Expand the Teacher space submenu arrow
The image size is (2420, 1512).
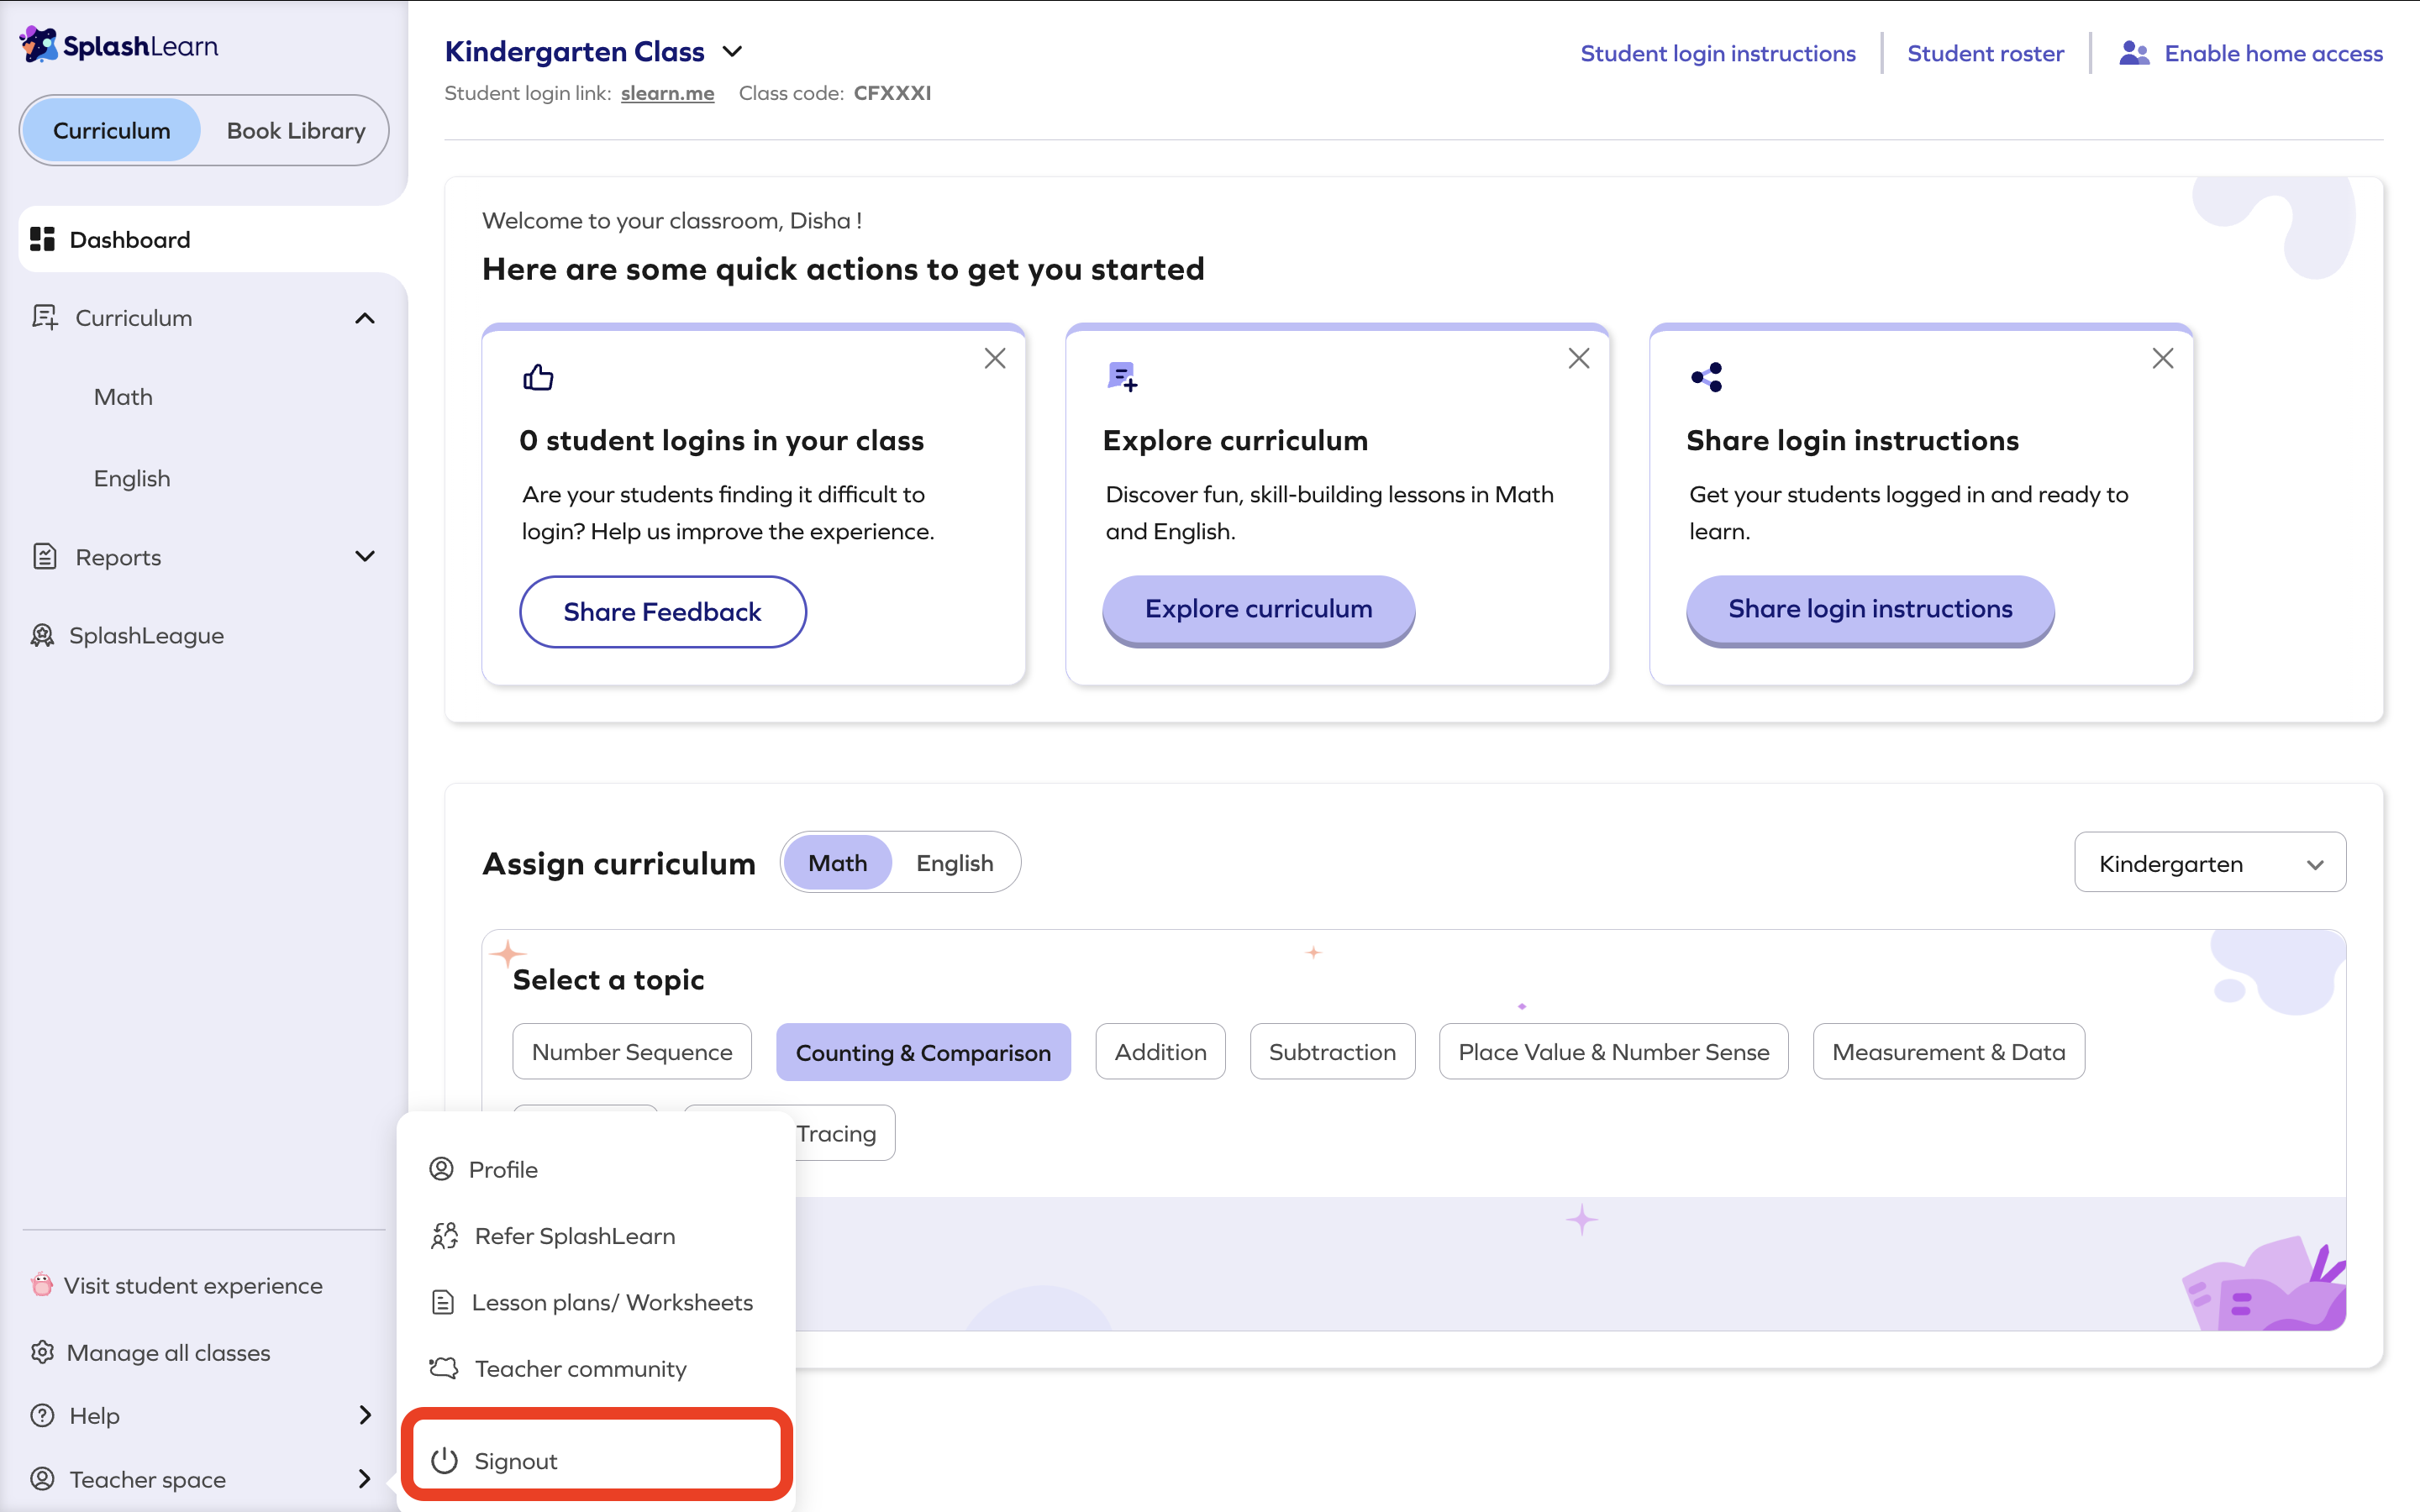[365, 1478]
